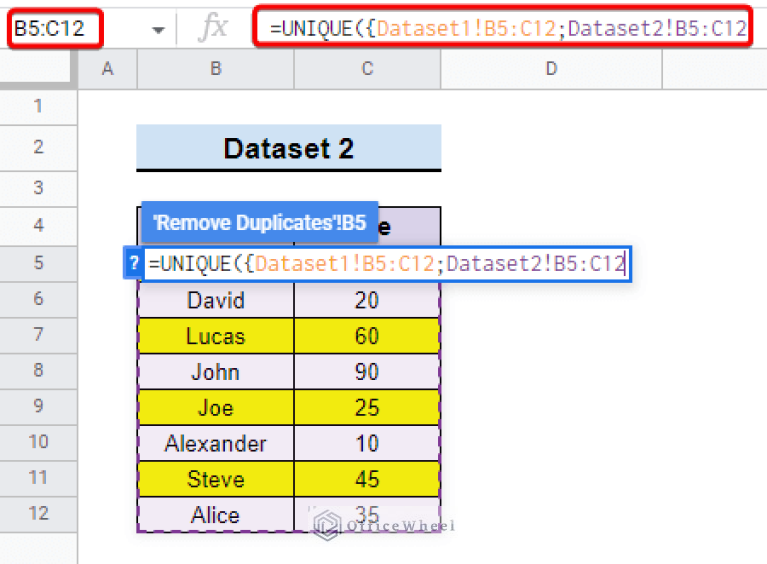This screenshot has height=564, width=767.
Task: Click the yellow Lucas cell
Action: [x=215, y=336]
